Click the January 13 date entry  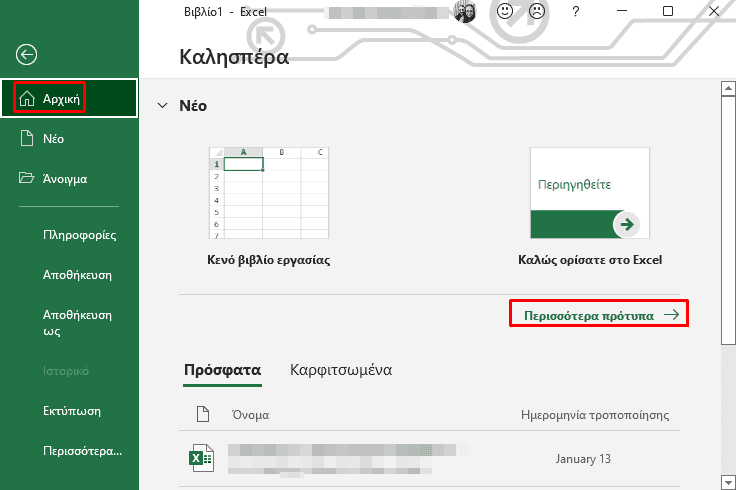click(583, 459)
